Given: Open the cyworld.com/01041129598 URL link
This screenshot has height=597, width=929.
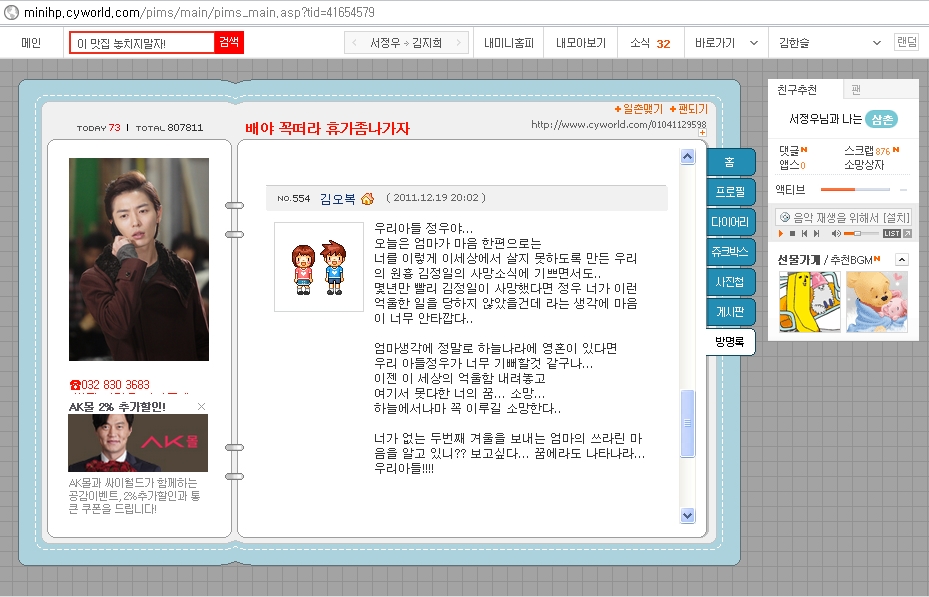Looking at the screenshot, I should [x=619, y=124].
